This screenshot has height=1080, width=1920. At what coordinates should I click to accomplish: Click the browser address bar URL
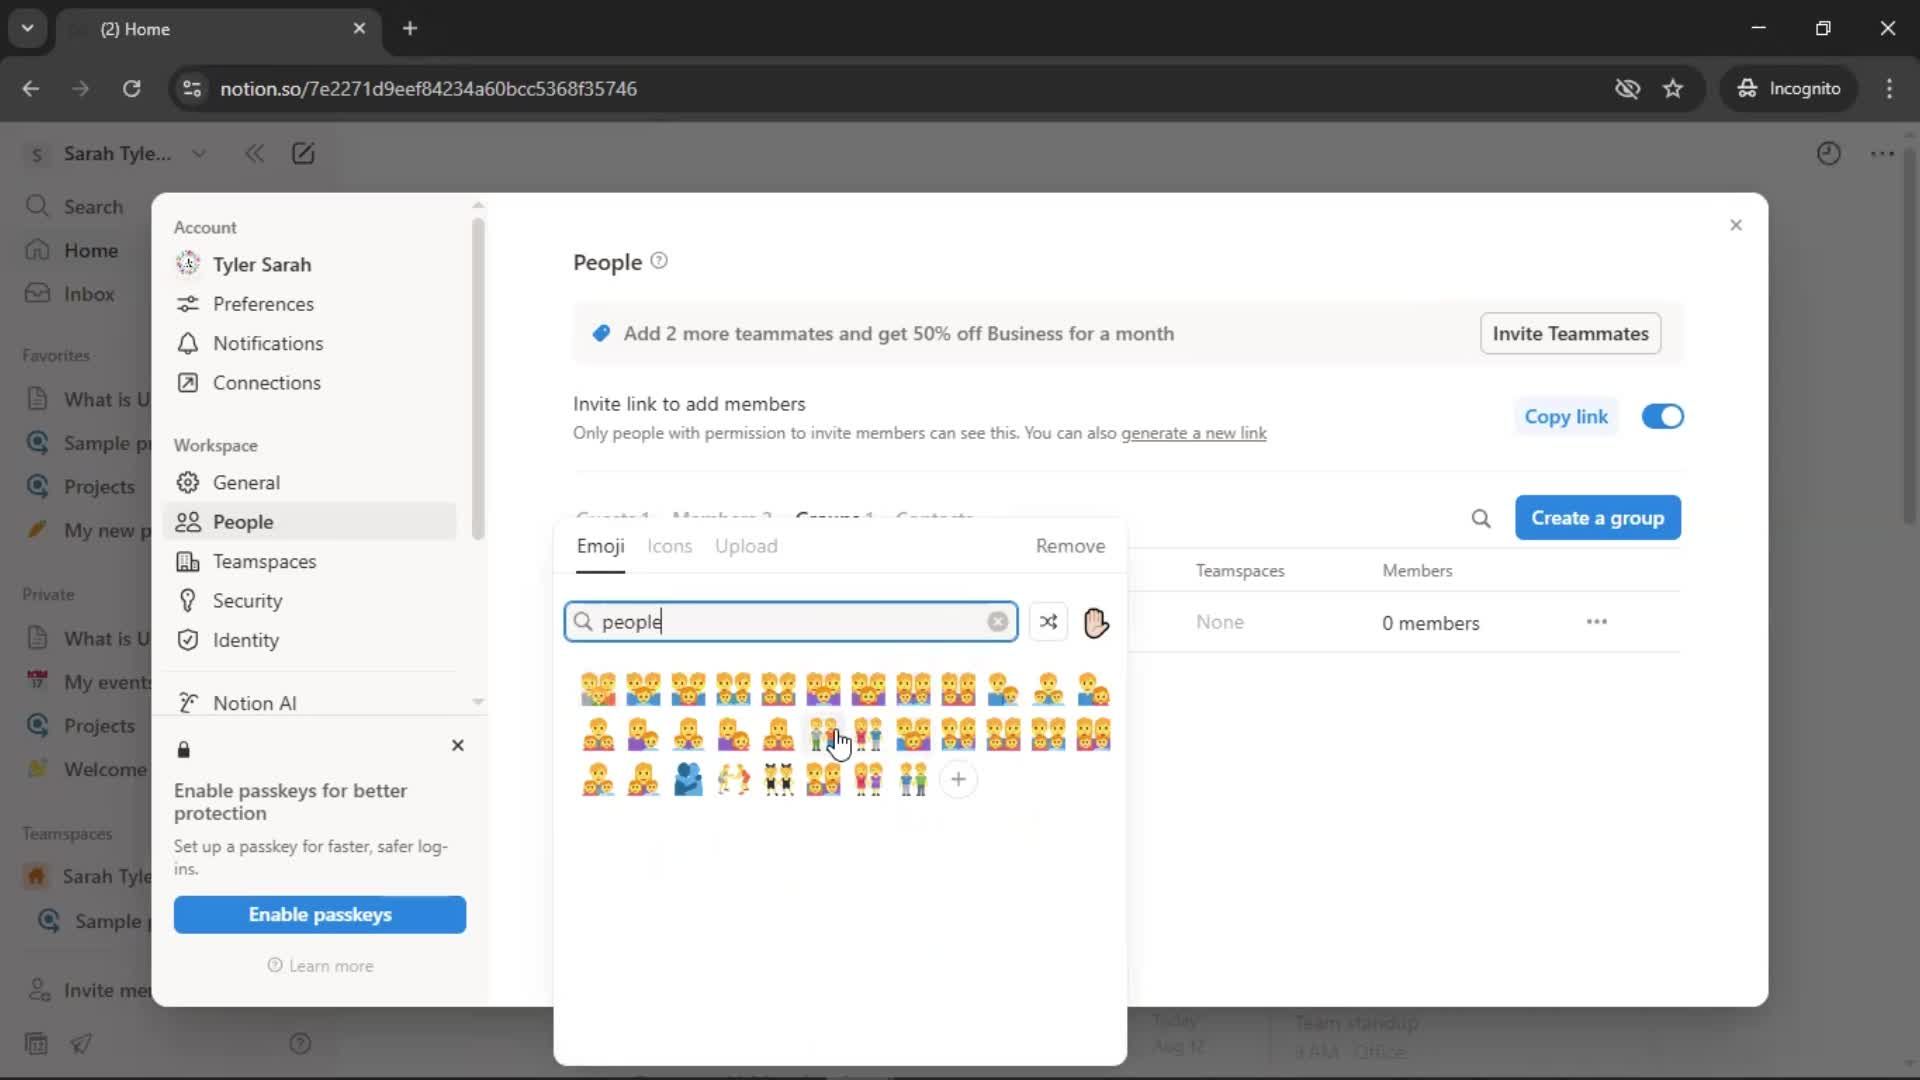[x=428, y=88]
